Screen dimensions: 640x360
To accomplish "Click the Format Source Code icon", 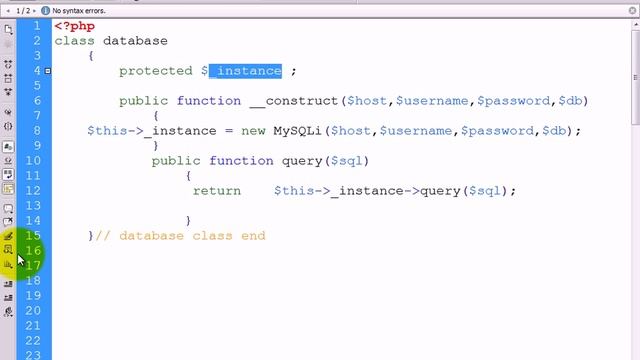I will point(8,312).
